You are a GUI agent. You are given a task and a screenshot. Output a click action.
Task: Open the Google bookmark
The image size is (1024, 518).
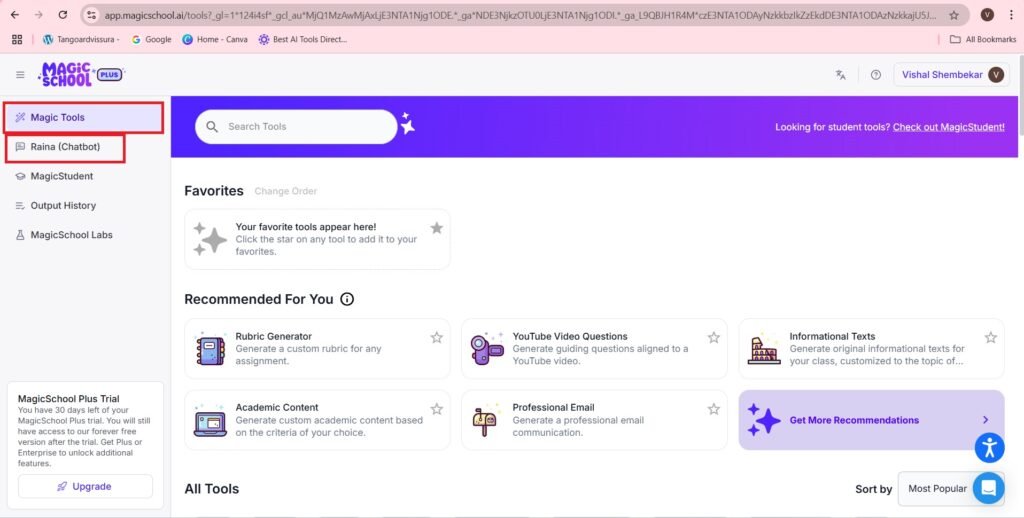(x=152, y=39)
